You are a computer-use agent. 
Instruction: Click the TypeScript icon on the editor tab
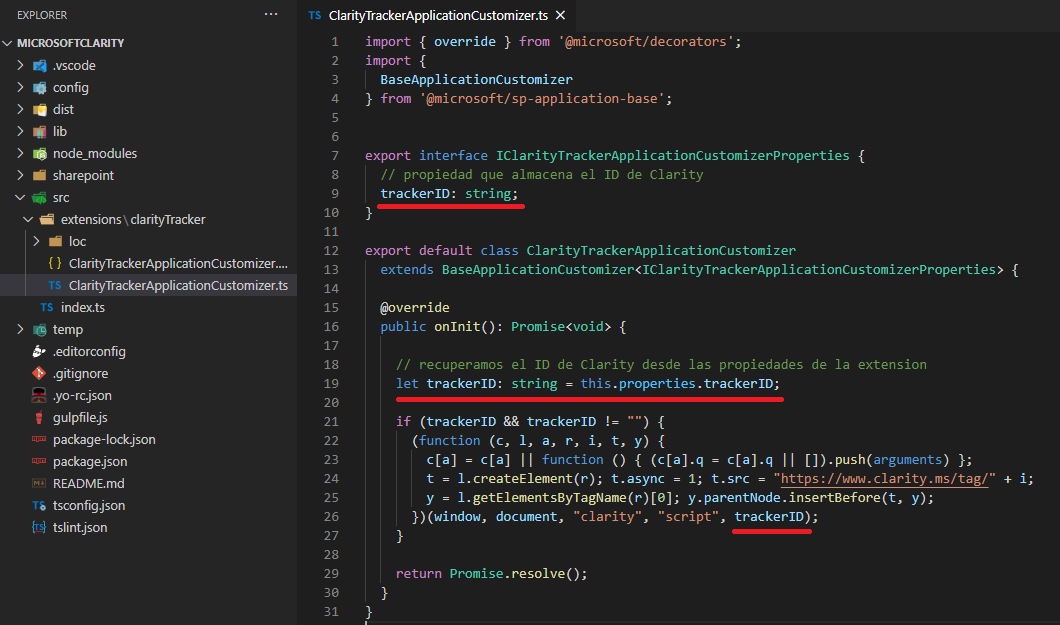click(315, 15)
